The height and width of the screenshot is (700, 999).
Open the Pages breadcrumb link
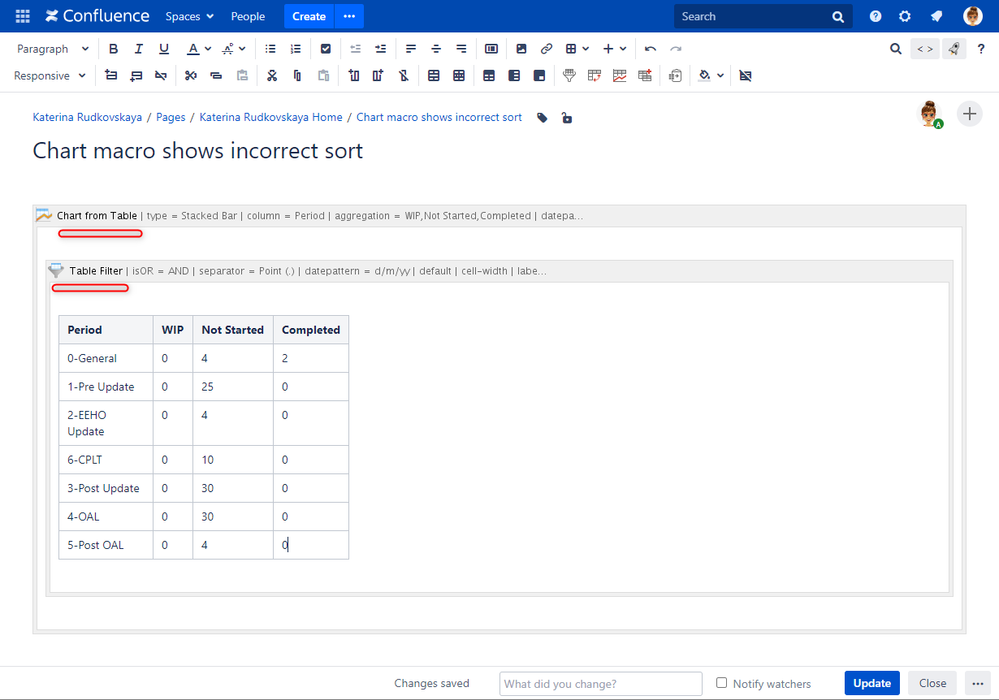tap(171, 117)
